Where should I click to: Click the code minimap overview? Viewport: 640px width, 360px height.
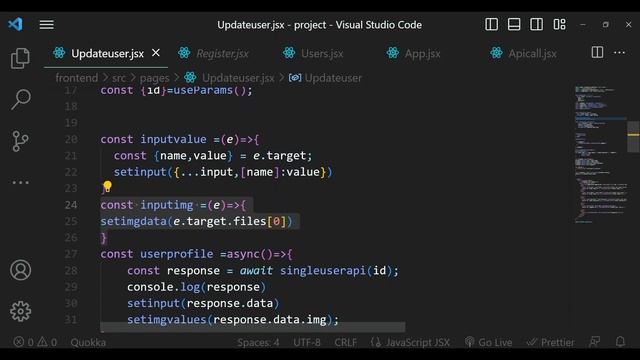[600, 154]
